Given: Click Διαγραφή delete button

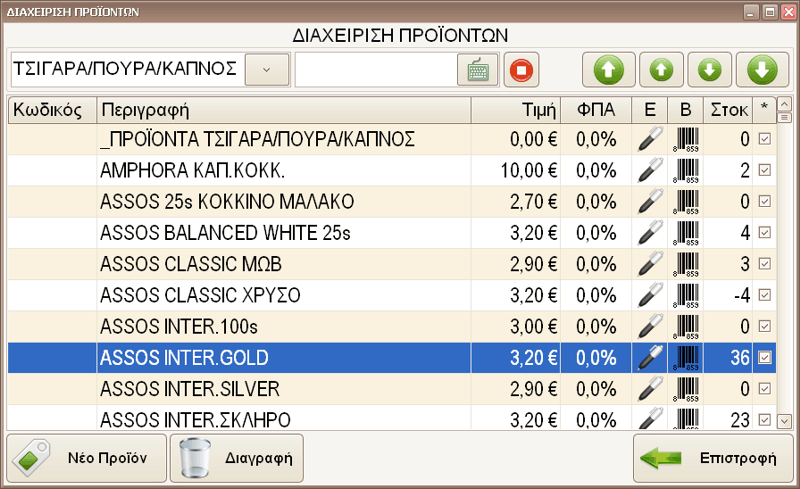Looking at the screenshot, I should tap(237, 458).
